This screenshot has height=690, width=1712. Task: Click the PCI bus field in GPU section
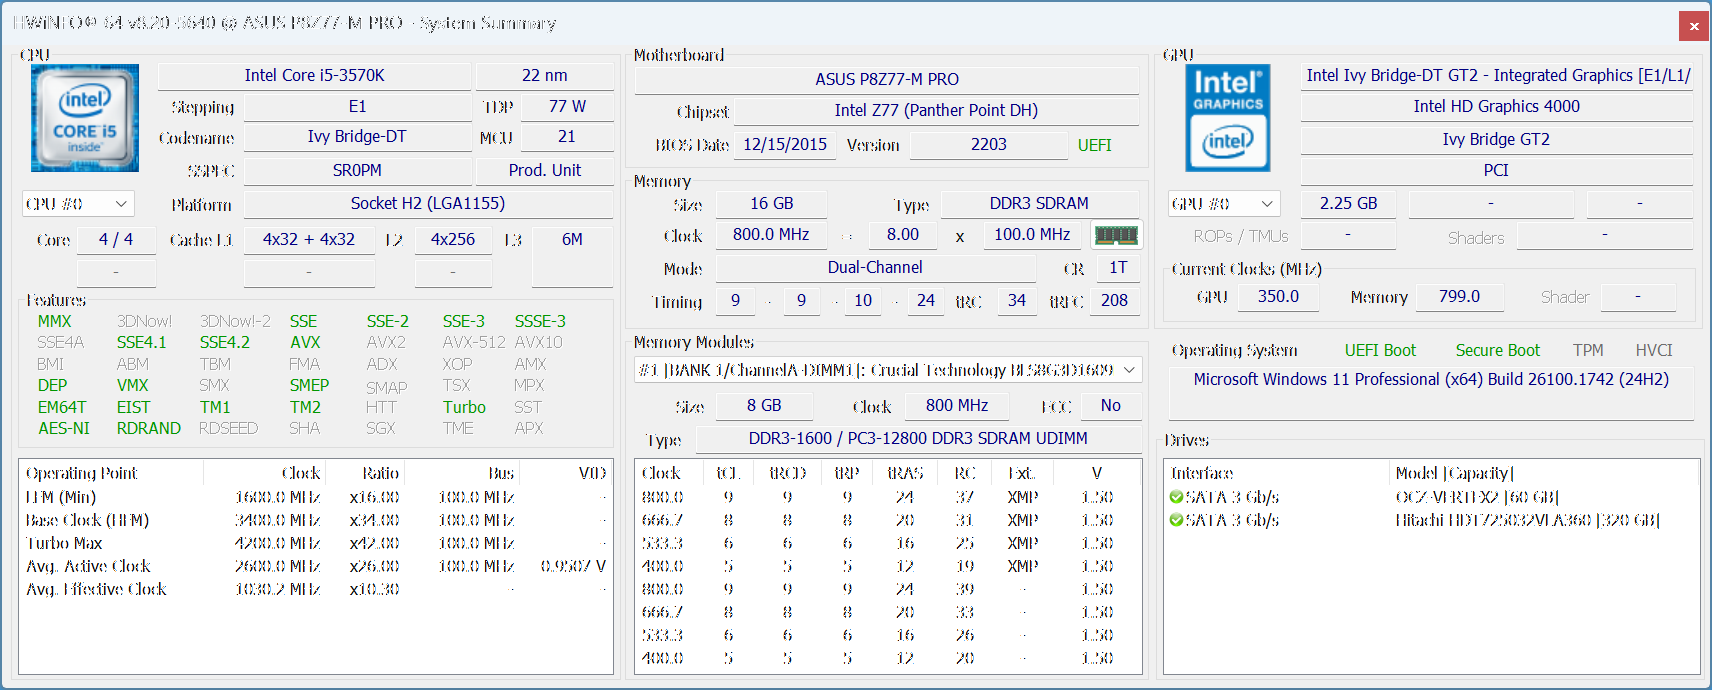click(1496, 171)
